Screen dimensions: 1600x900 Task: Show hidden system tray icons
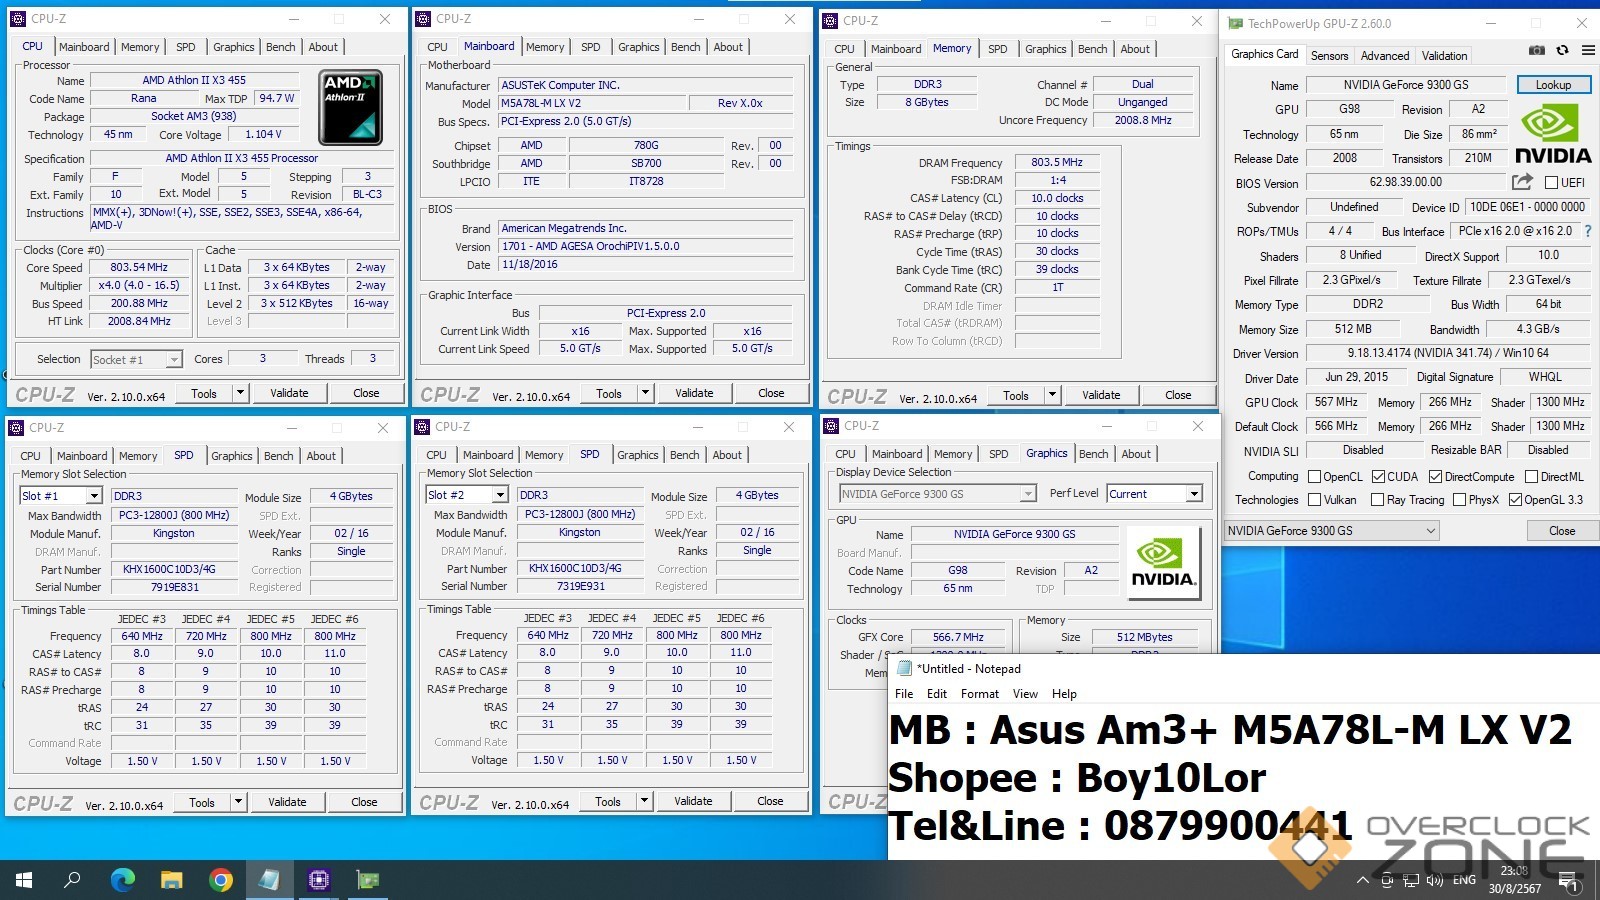coord(1362,881)
